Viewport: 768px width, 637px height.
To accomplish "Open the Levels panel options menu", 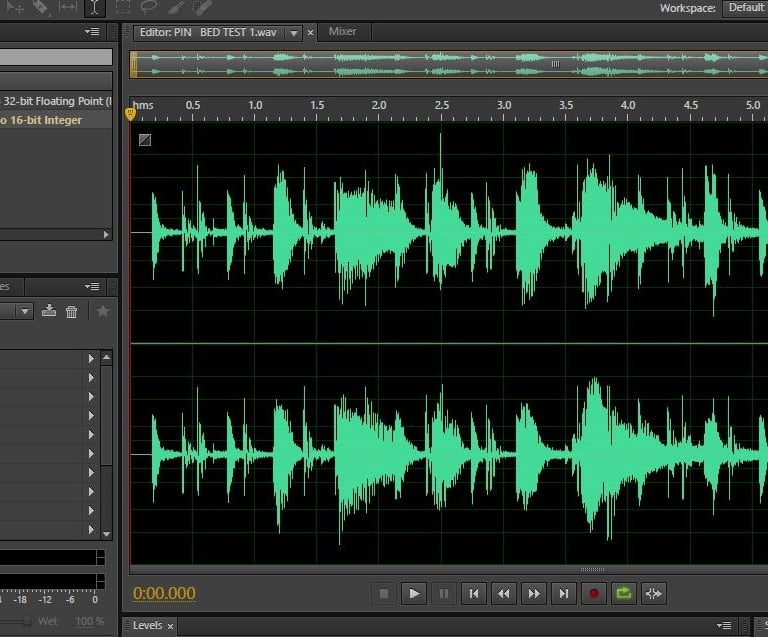I will tap(724, 625).
